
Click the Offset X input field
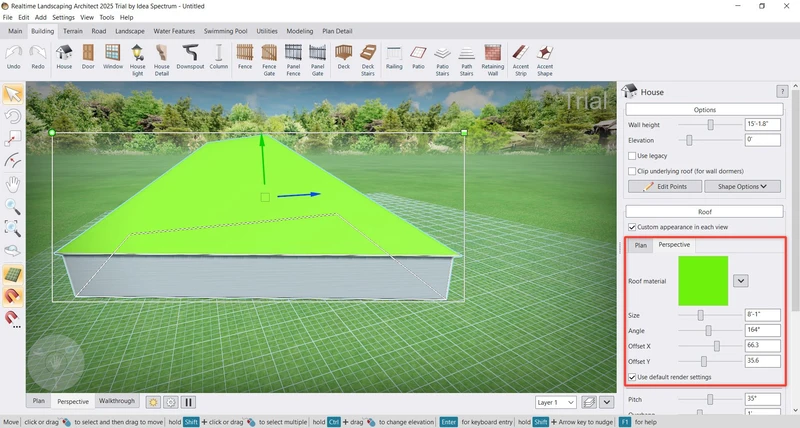[764, 345]
